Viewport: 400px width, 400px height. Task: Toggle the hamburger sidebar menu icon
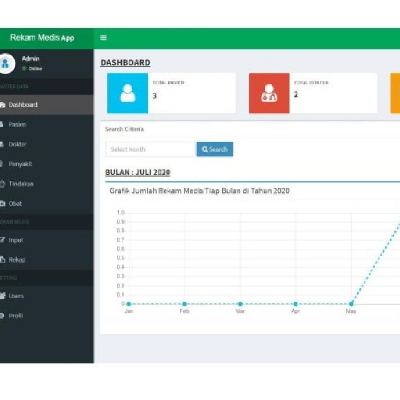pos(103,38)
